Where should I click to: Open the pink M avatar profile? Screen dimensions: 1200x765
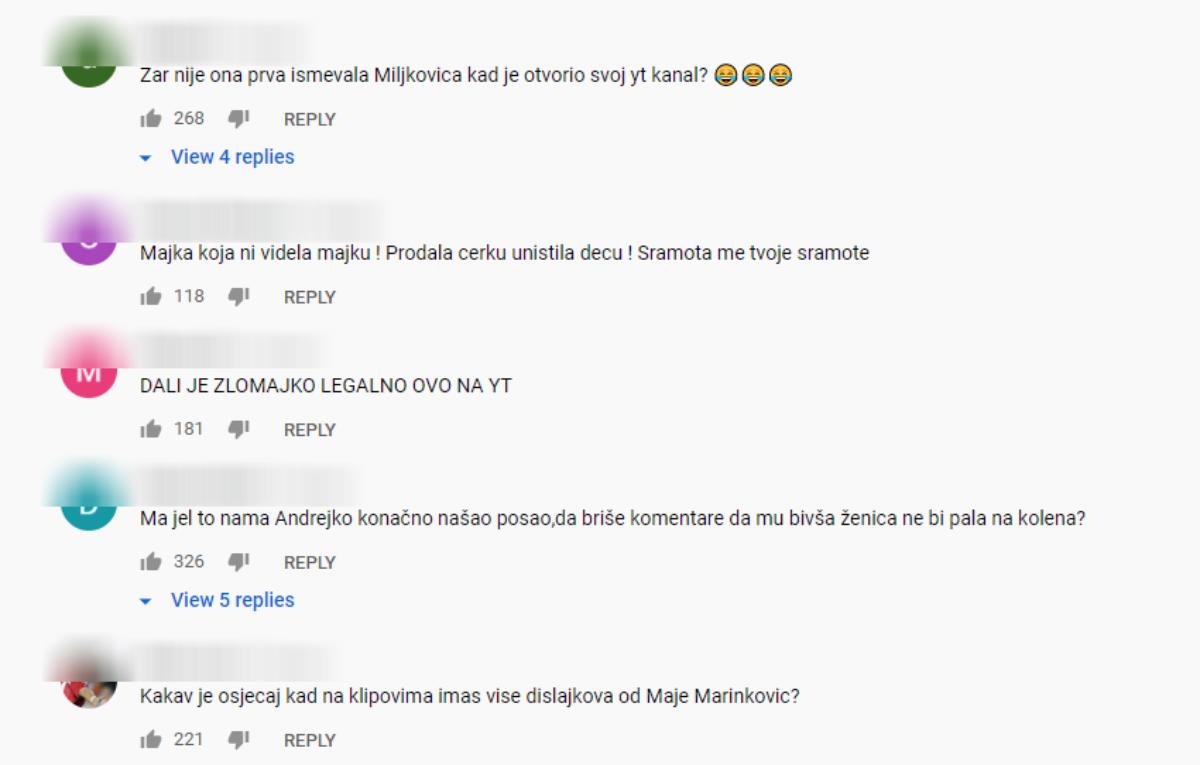[x=89, y=372]
